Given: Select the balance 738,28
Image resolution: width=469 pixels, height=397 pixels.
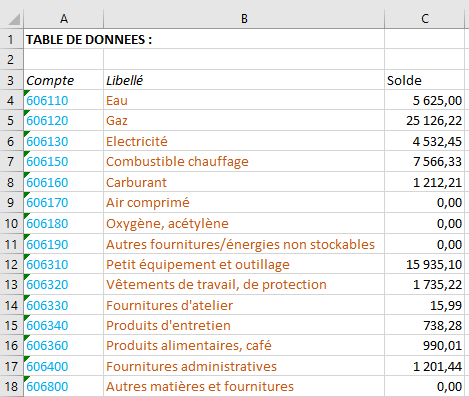Looking at the screenshot, I should [424, 325].
